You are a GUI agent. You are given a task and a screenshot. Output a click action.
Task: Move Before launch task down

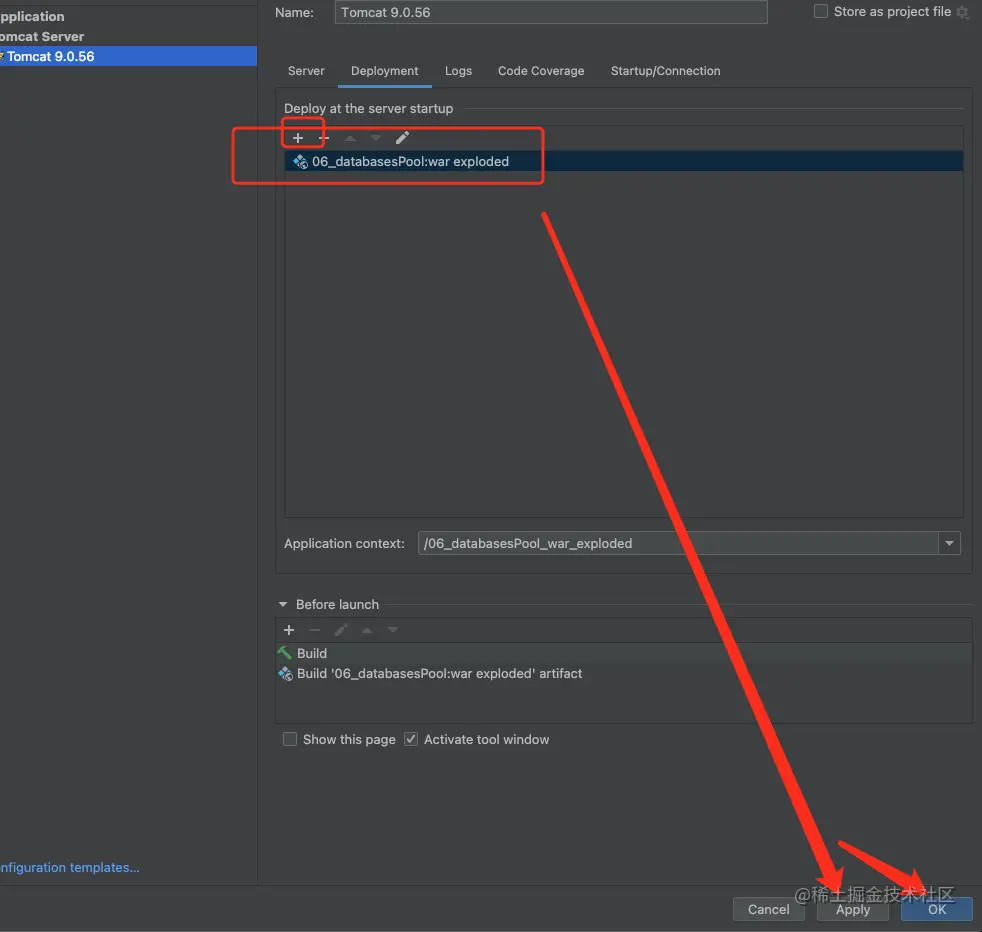pos(393,630)
